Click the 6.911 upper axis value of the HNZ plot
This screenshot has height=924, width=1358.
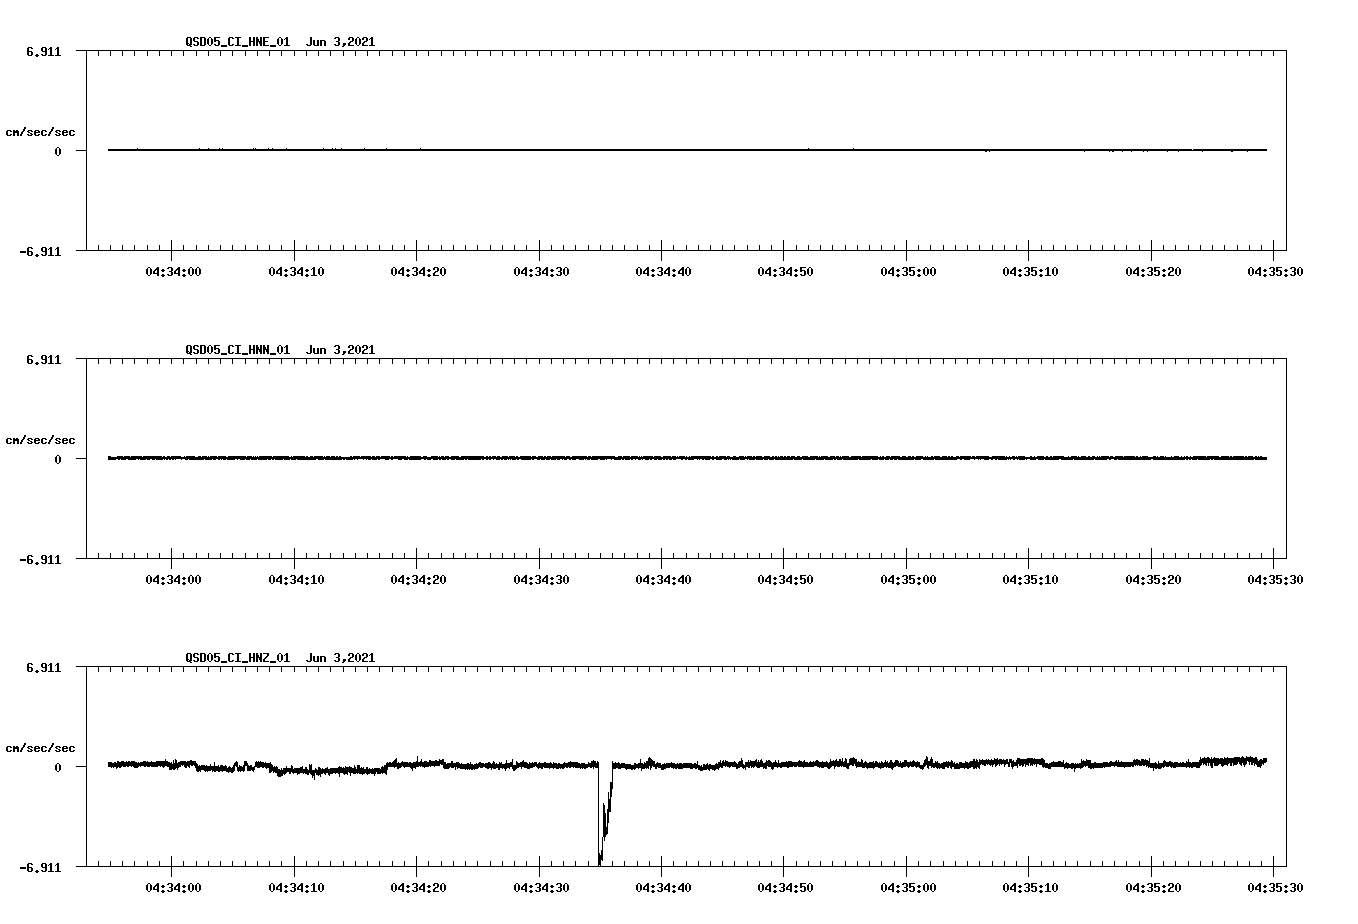click(44, 667)
